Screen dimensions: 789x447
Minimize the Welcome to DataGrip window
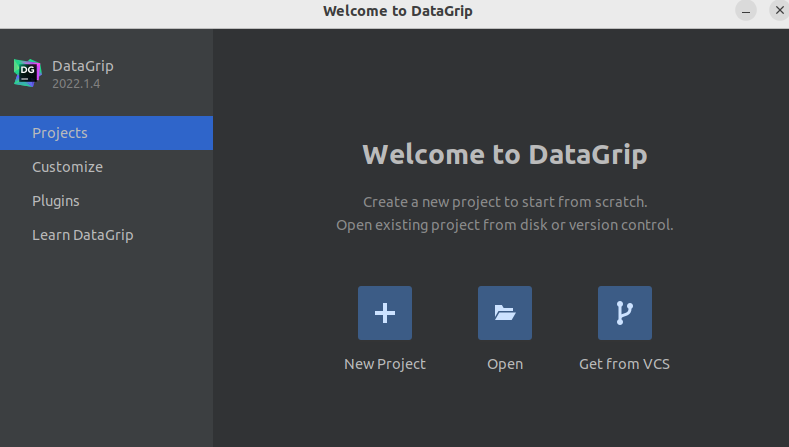pyautogui.click(x=746, y=11)
